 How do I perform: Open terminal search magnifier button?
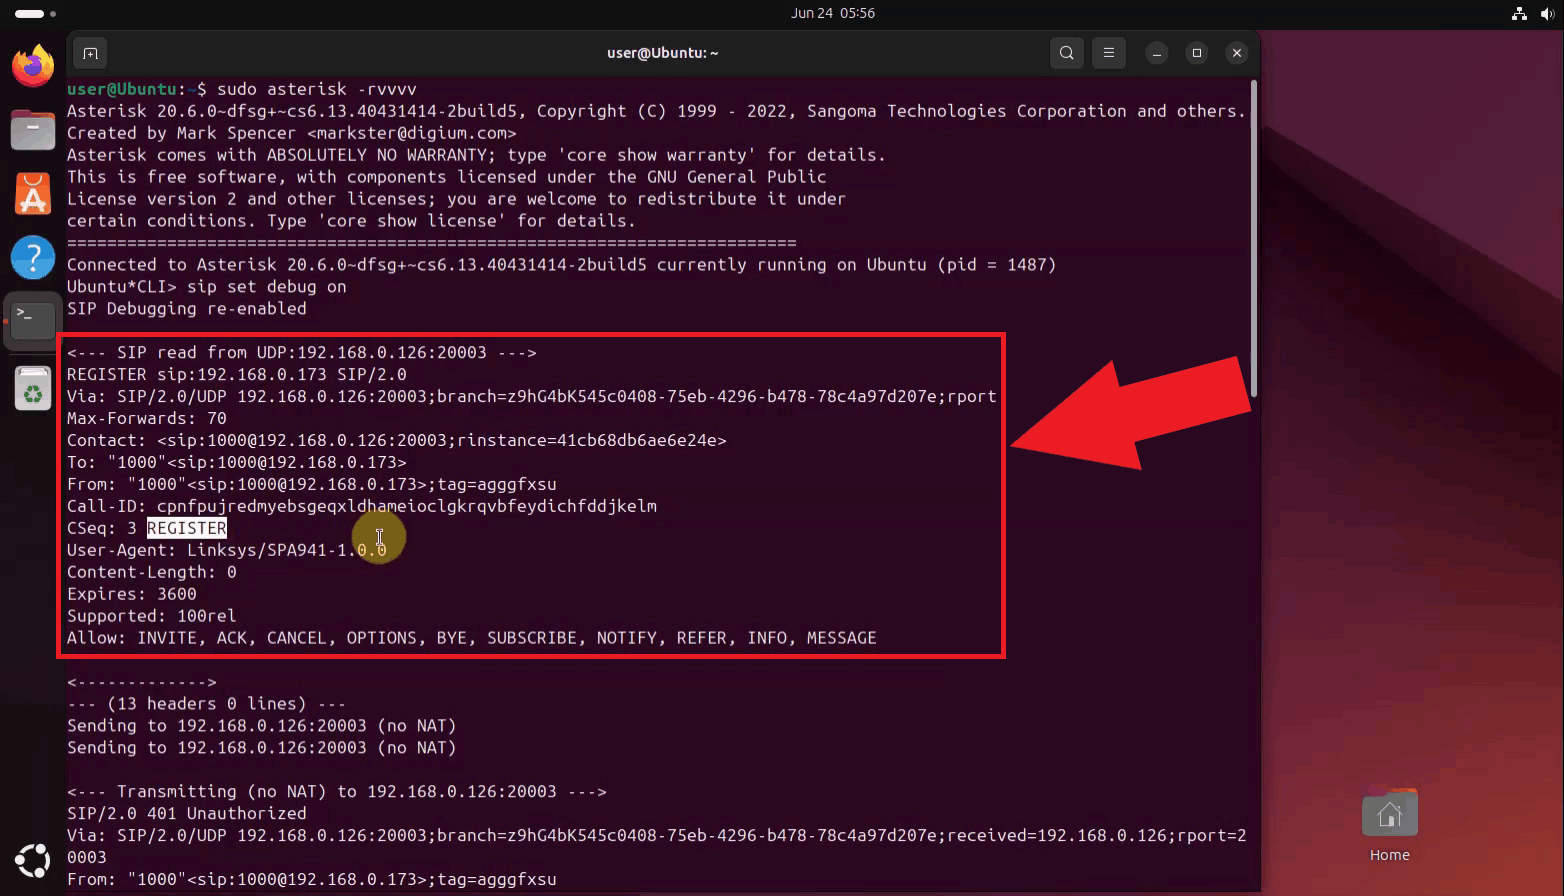[x=1067, y=53]
